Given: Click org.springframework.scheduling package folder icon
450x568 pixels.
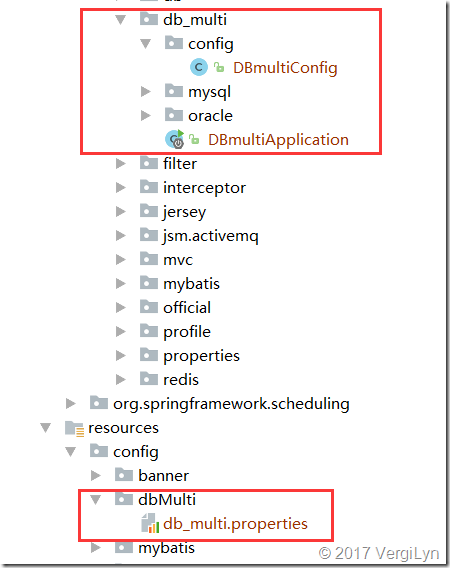Looking at the screenshot, I should [x=99, y=402].
